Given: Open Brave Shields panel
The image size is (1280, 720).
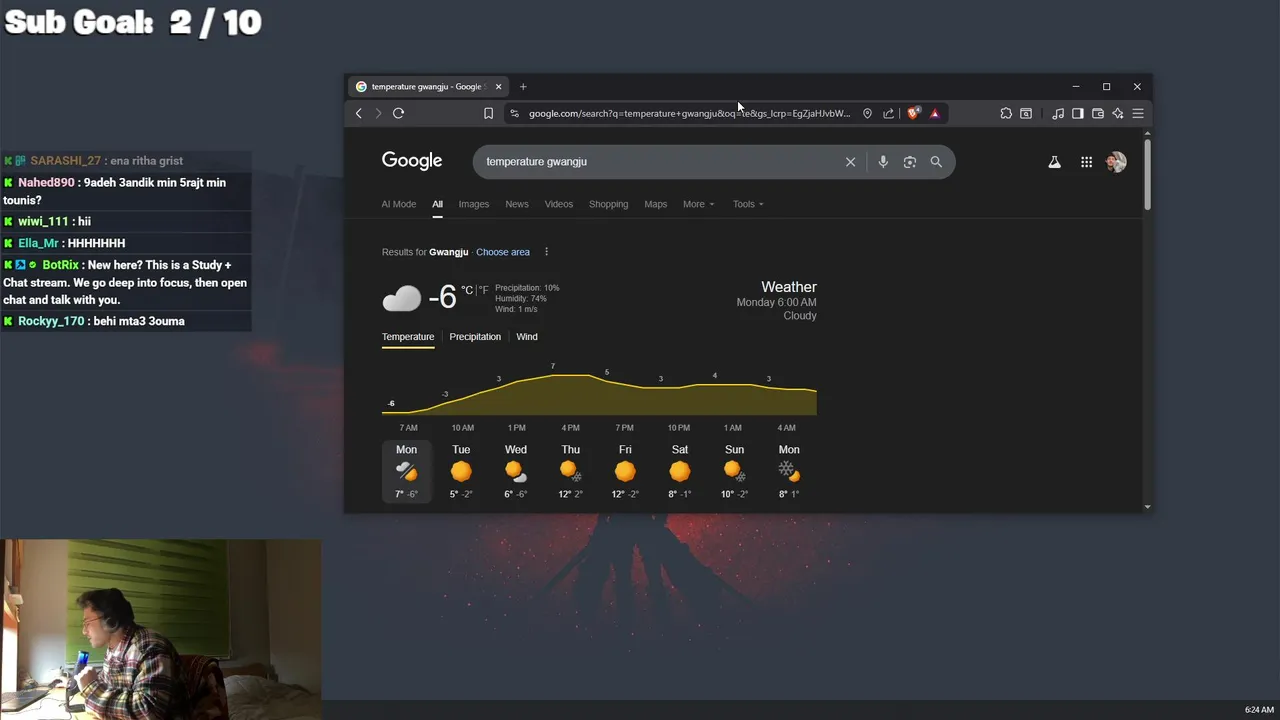Looking at the screenshot, I should point(913,113).
